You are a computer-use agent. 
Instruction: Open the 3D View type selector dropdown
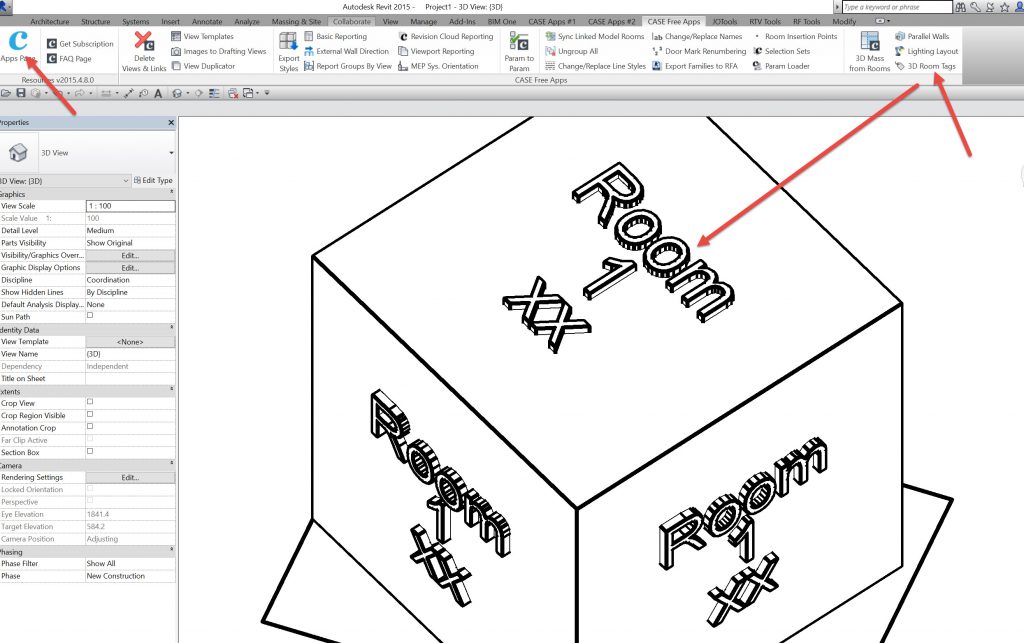[171, 153]
